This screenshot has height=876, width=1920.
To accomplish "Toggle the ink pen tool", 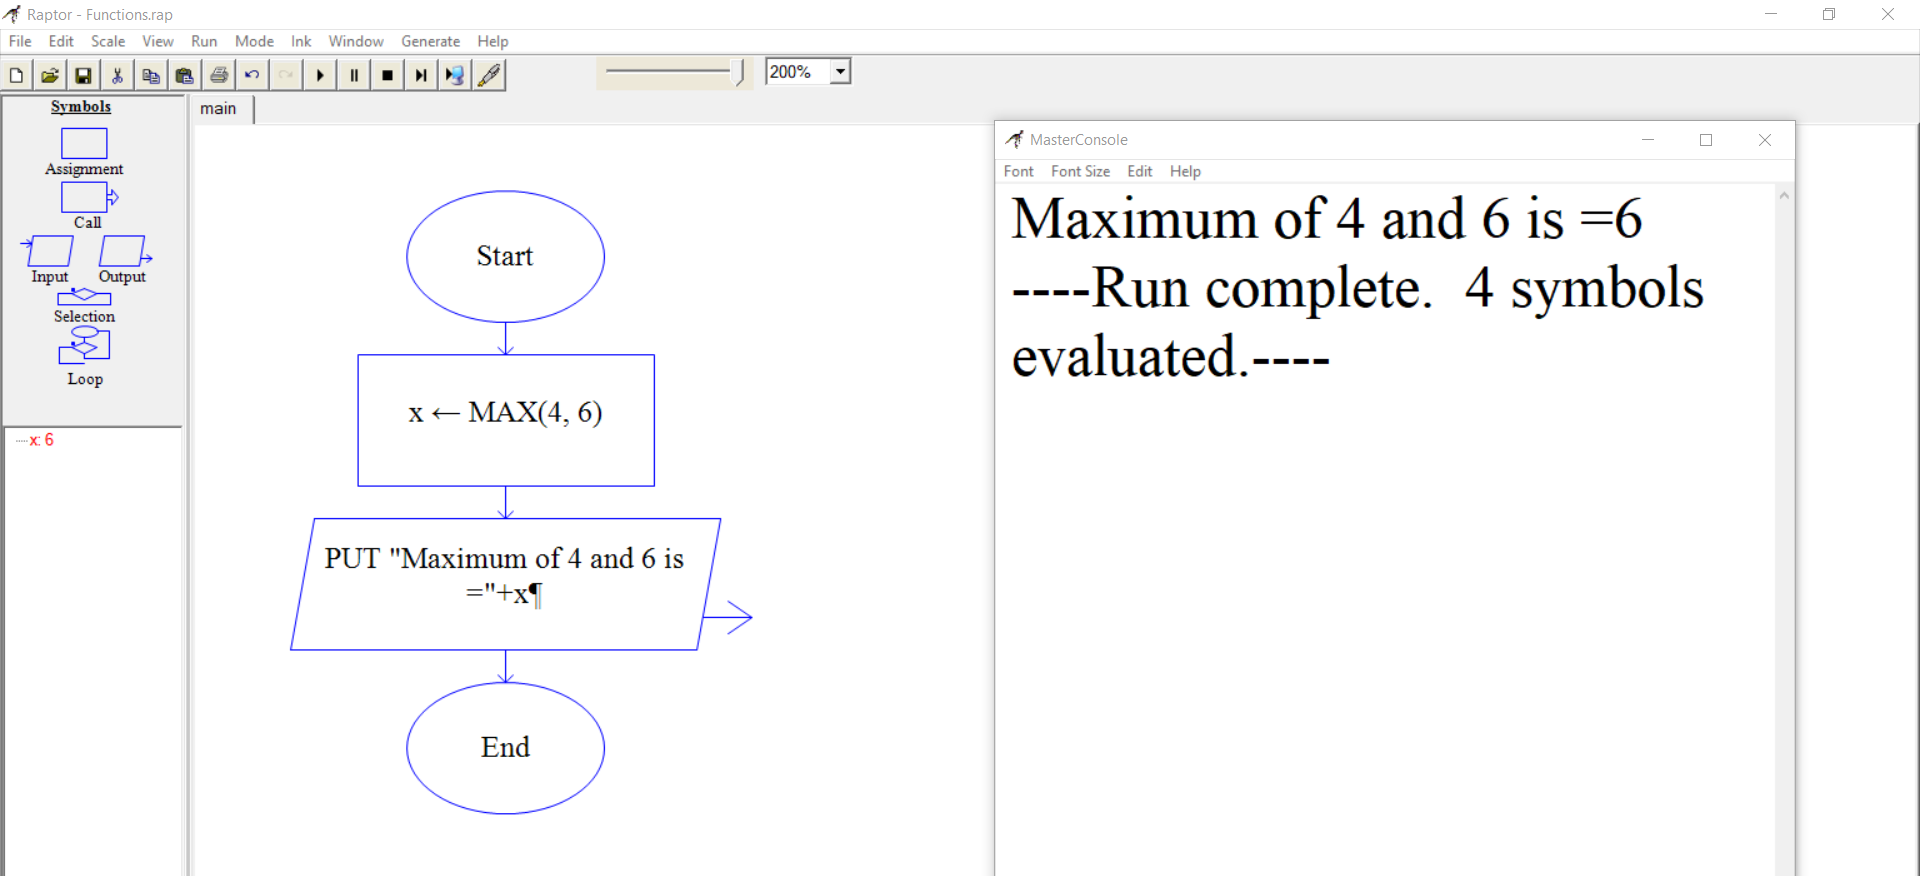I will (x=489, y=75).
